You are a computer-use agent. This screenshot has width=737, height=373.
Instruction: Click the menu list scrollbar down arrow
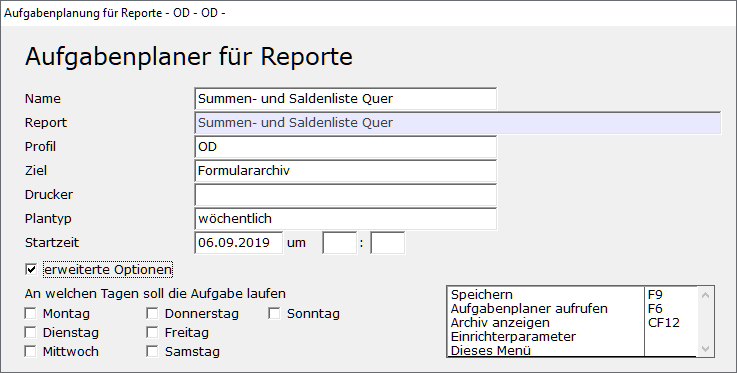706,349
